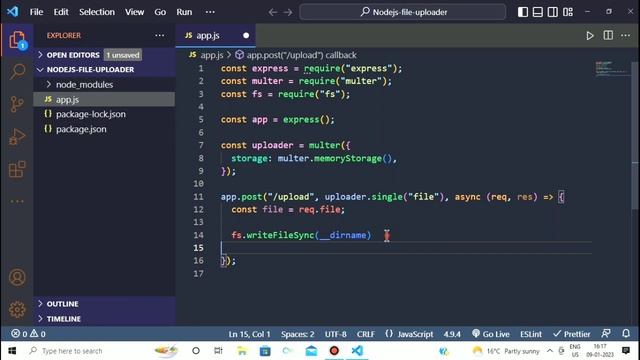Start Go Live server
The image size is (640, 360).
pyautogui.click(x=491, y=334)
